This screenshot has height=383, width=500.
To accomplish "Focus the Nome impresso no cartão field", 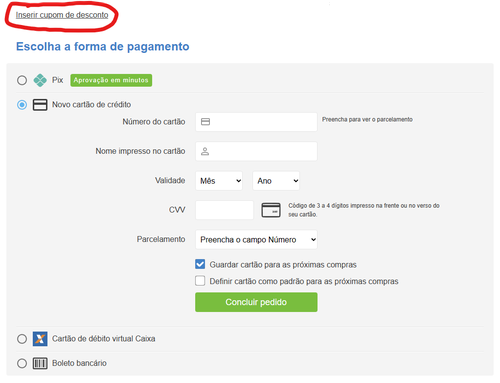I will click(x=256, y=151).
